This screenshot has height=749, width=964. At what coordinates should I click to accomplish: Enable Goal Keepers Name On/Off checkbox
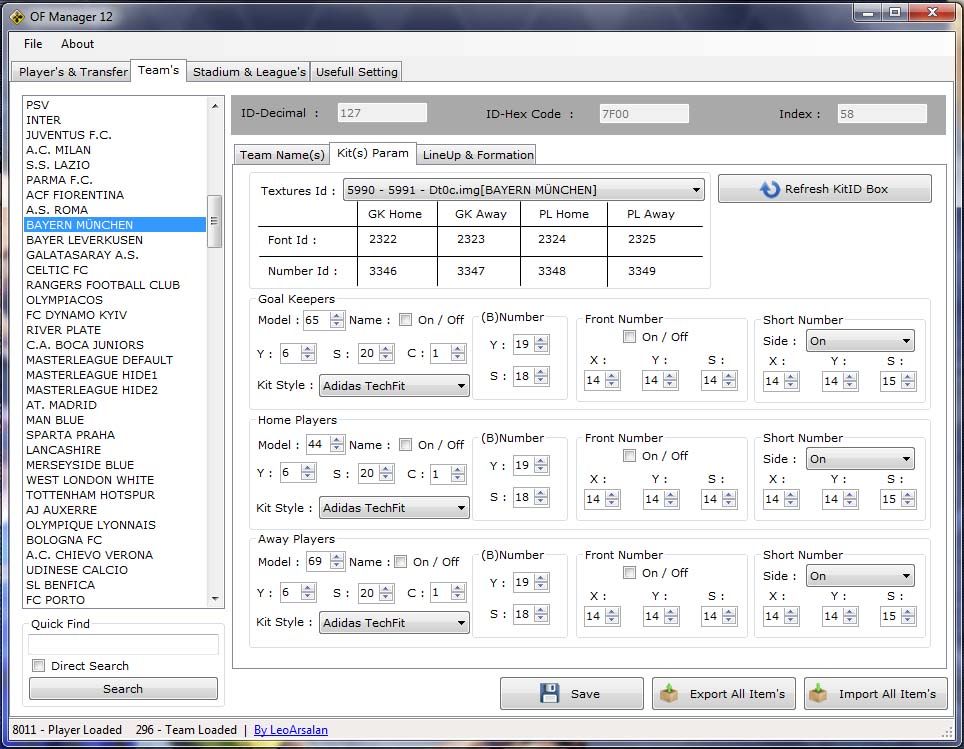pos(405,320)
